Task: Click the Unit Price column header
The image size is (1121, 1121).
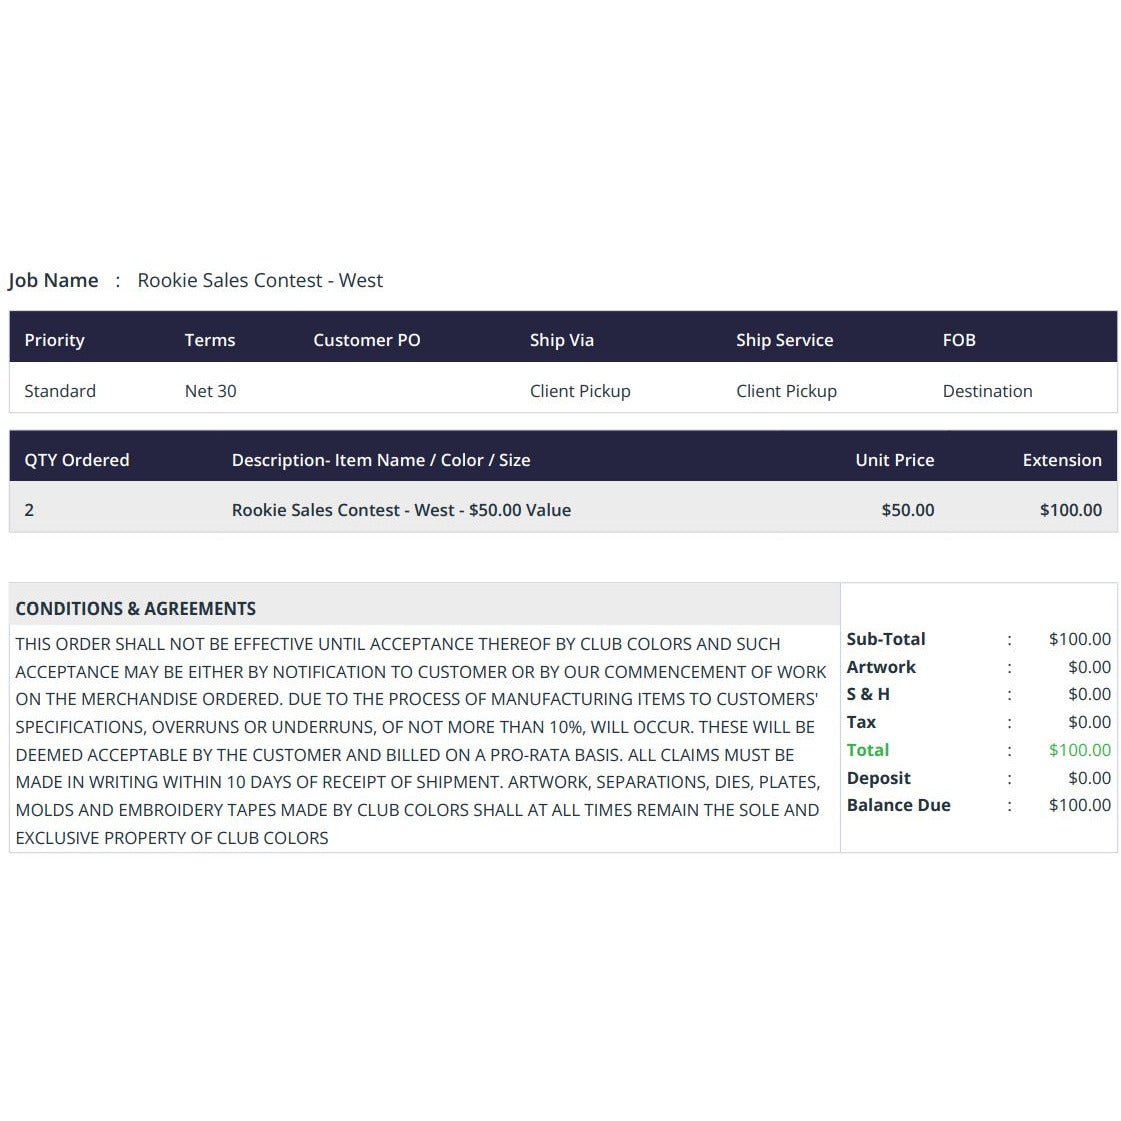Action: (x=895, y=460)
